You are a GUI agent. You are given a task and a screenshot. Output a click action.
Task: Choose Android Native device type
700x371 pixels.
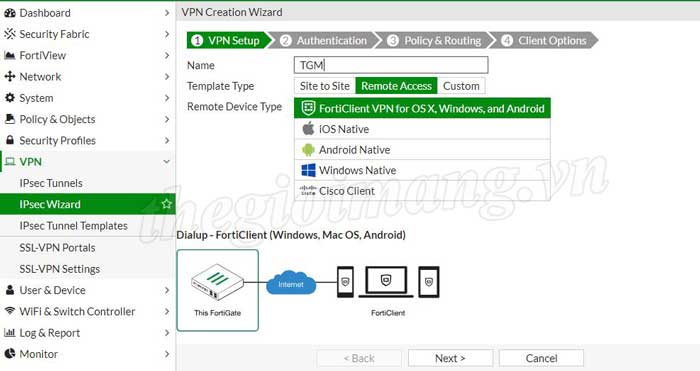[x=422, y=150]
